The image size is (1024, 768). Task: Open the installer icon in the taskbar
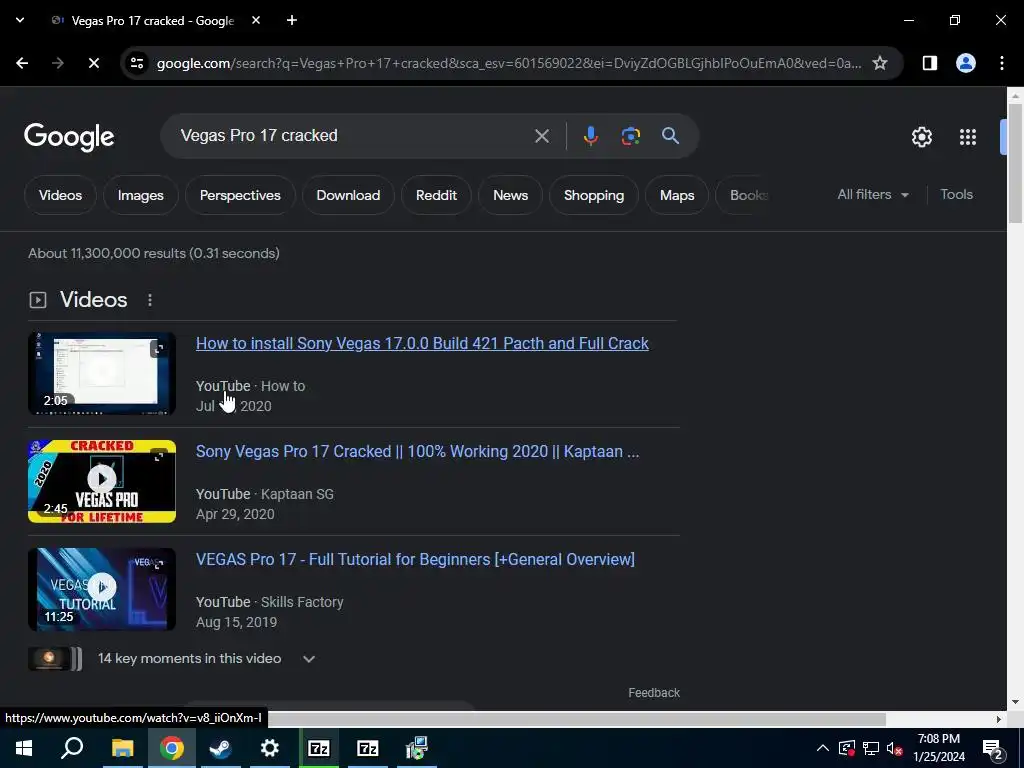(417, 748)
